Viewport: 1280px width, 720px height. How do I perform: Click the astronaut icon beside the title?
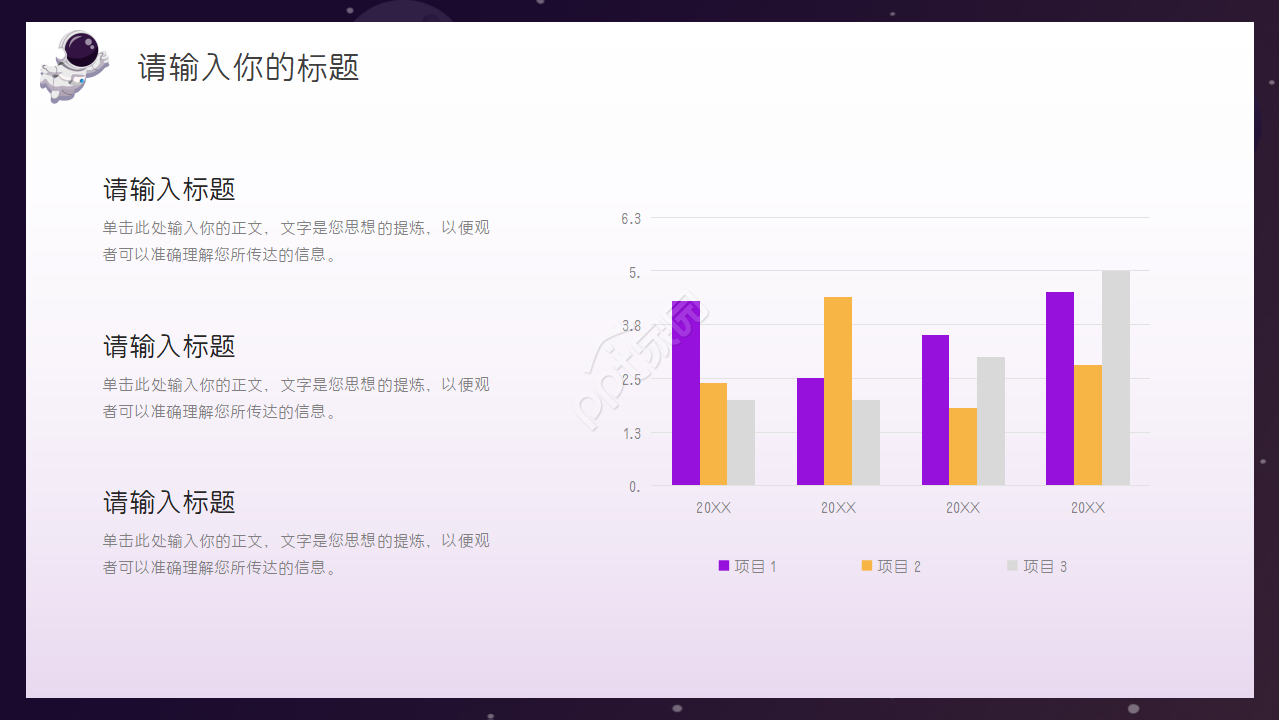coord(73,66)
